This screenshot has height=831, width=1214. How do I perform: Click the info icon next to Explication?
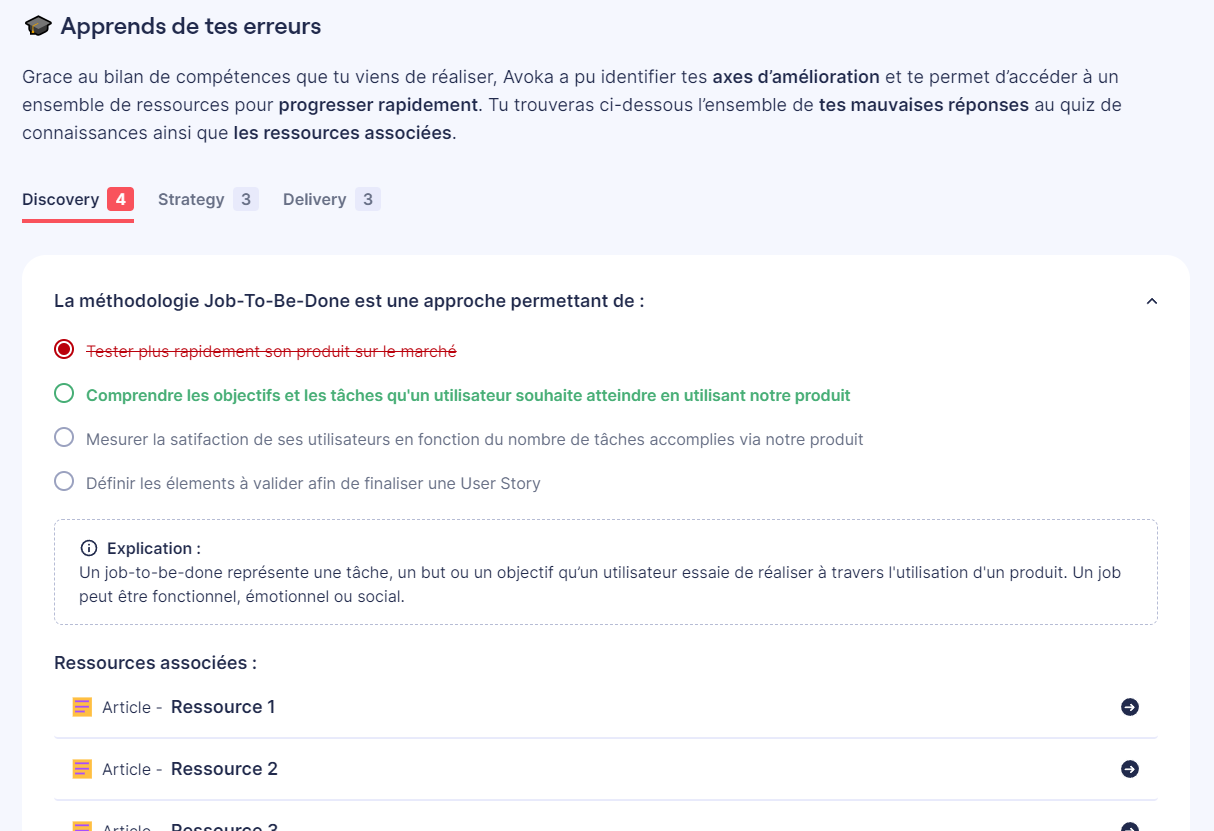87,547
